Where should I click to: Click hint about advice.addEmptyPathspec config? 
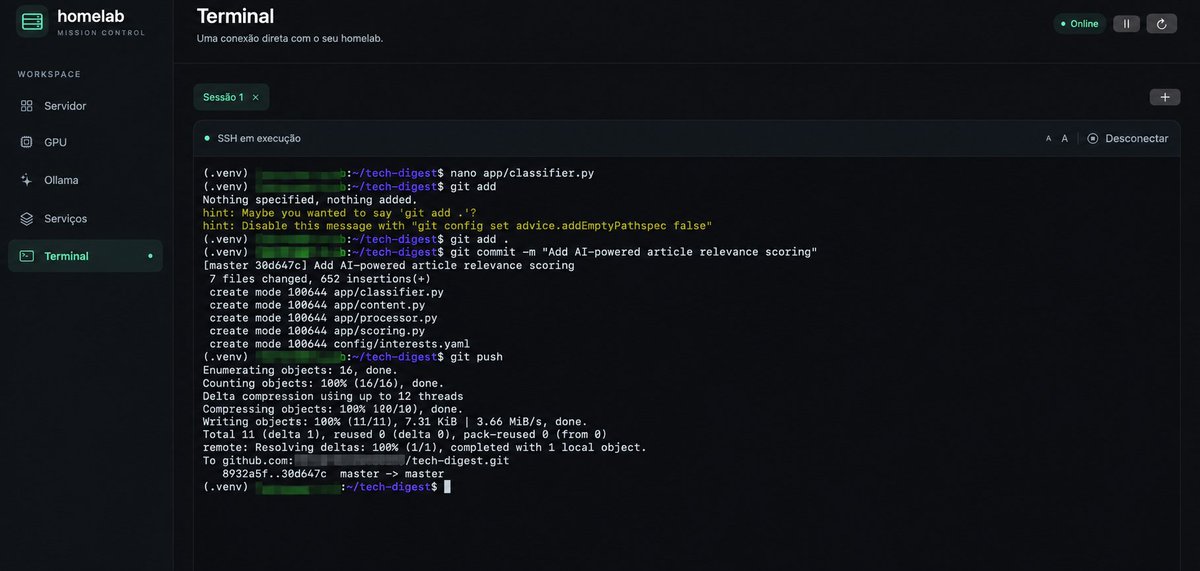pos(457,226)
